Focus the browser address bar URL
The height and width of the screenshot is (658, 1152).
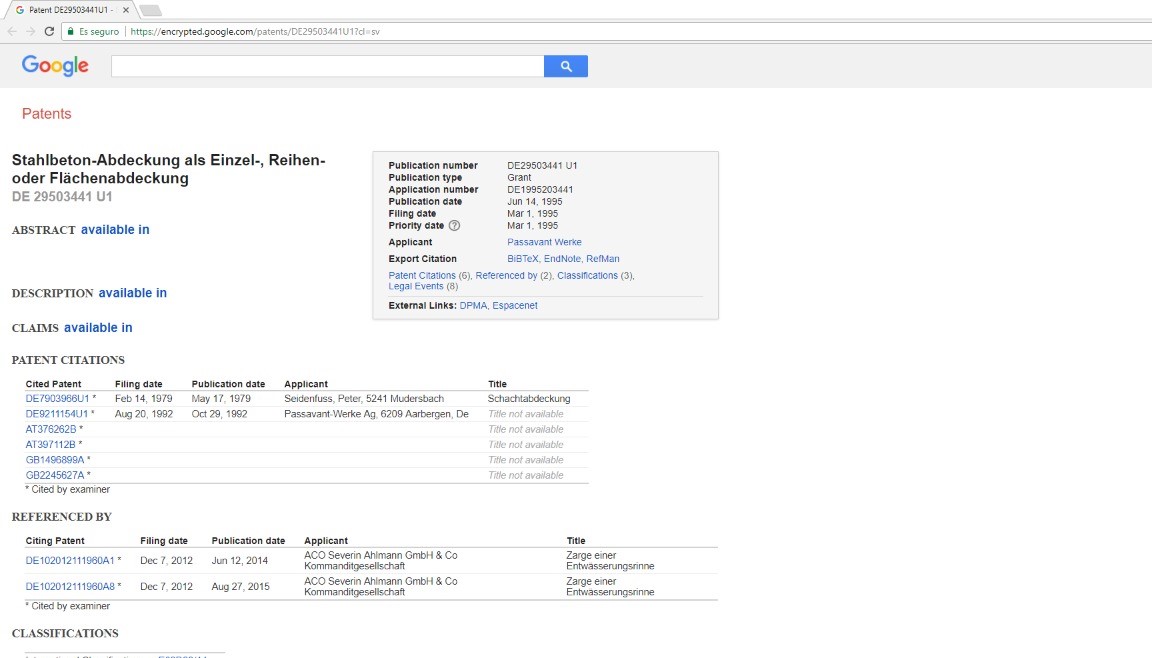(x=255, y=32)
